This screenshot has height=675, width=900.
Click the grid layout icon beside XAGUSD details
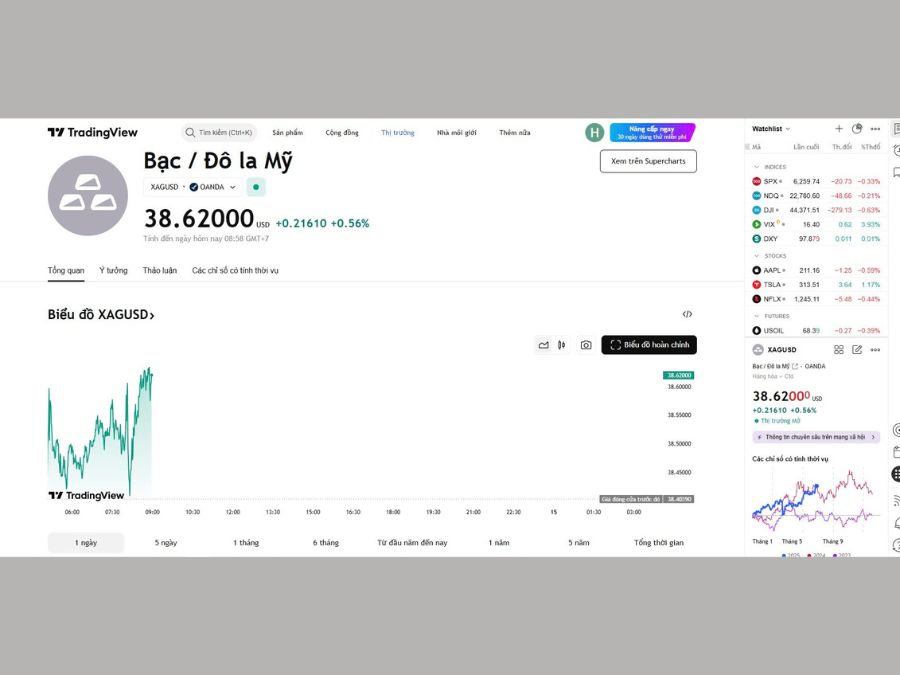839,350
